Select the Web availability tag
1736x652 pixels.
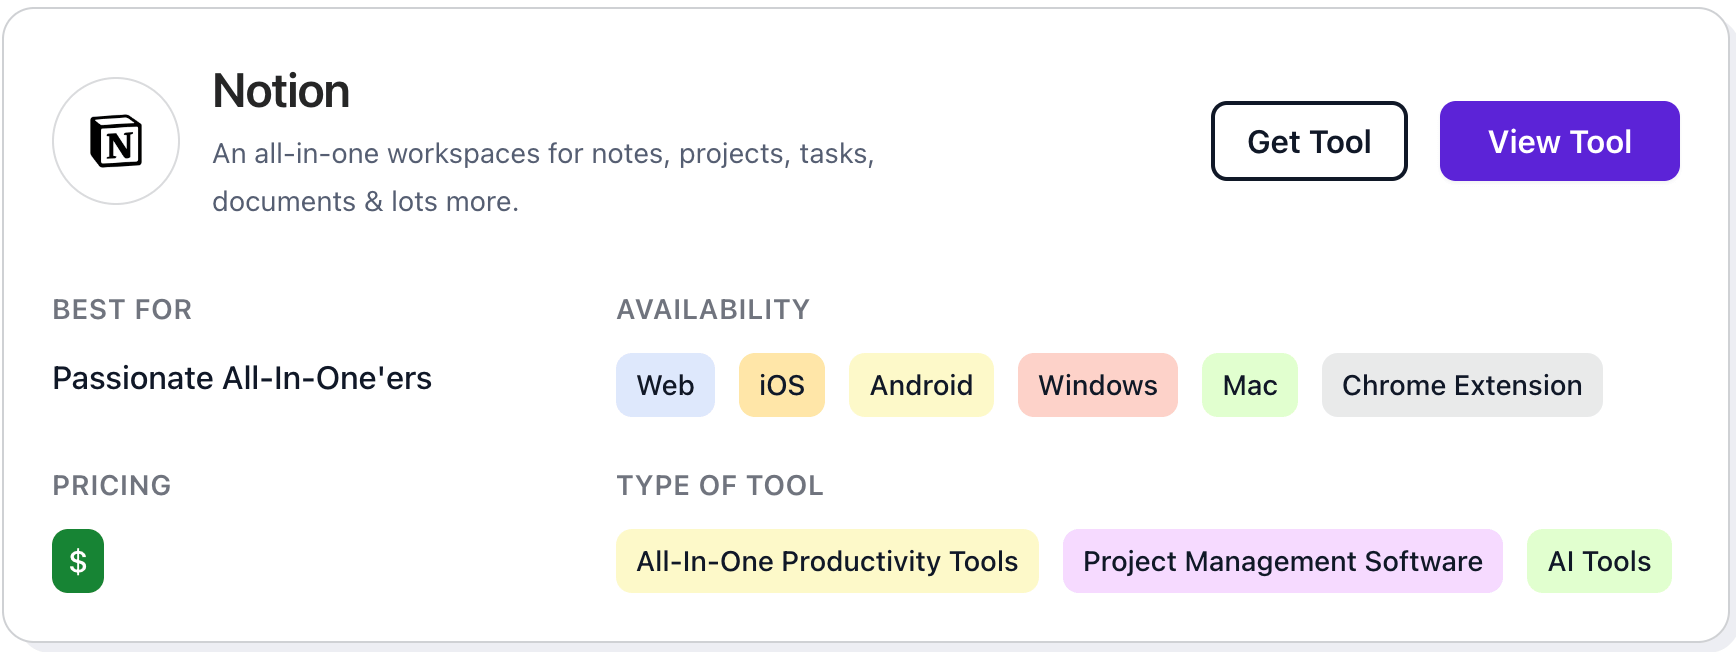click(x=665, y=385)
